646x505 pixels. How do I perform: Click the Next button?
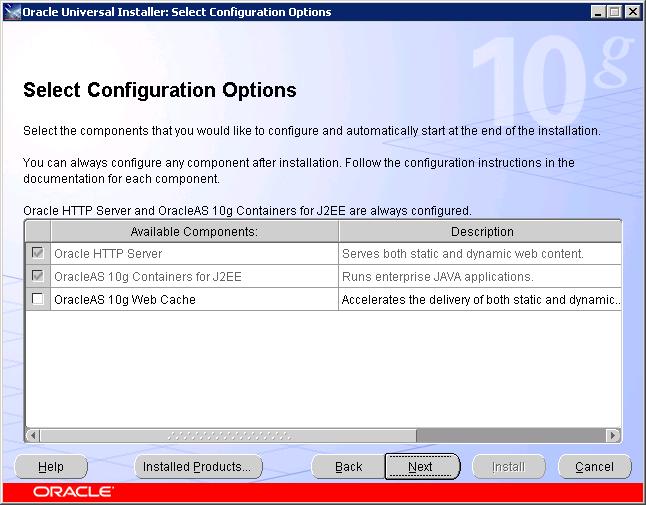click(422, 467)
